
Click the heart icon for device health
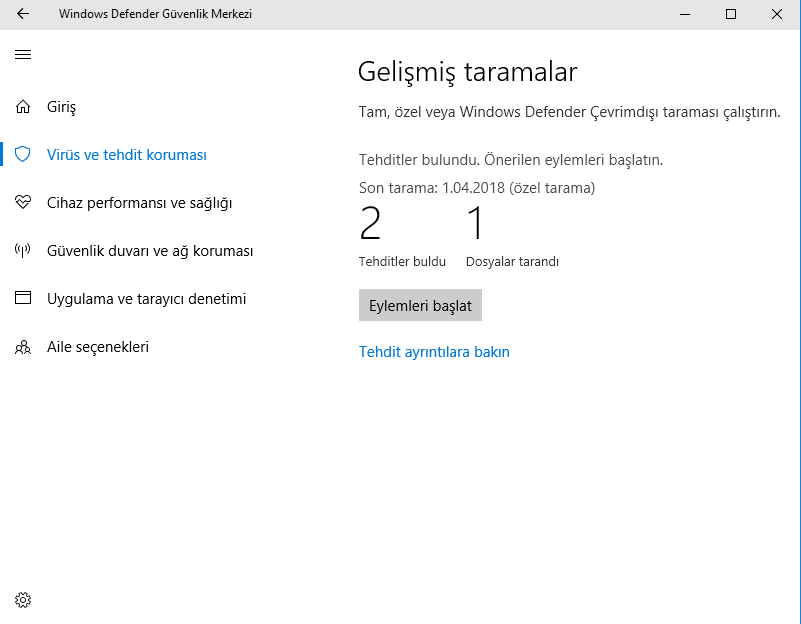[x=23, y=202]
